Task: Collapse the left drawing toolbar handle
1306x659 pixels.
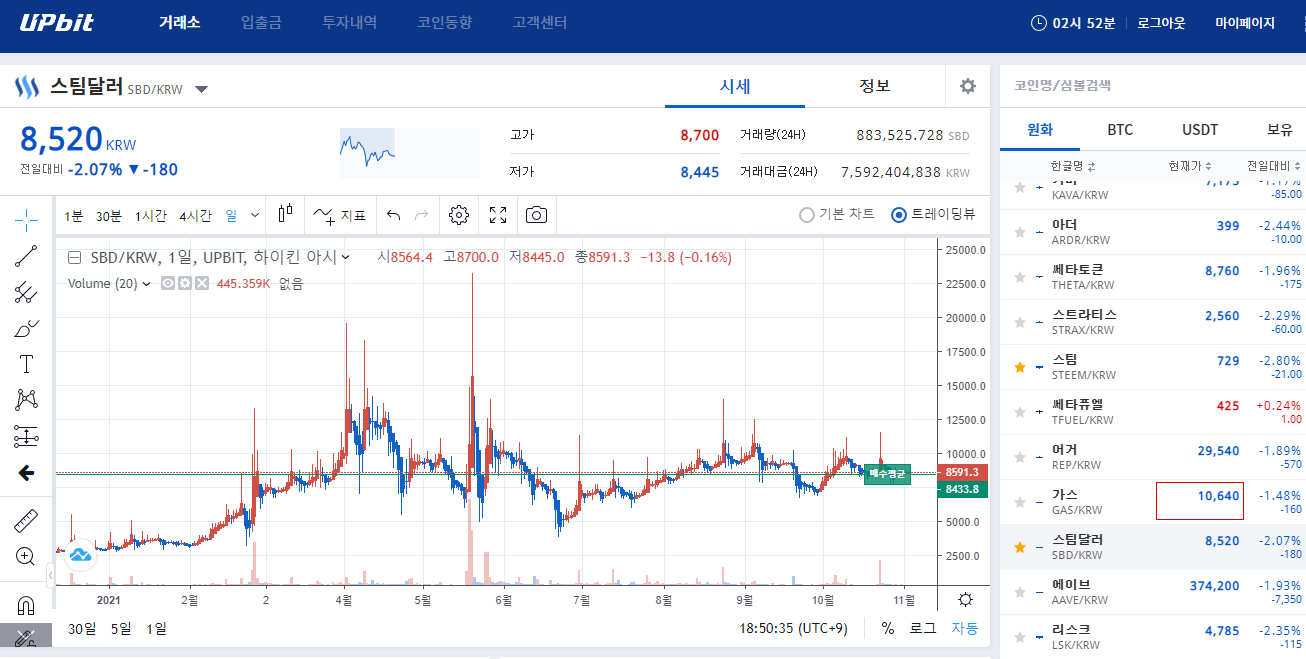Action: [x=51, y=575]
